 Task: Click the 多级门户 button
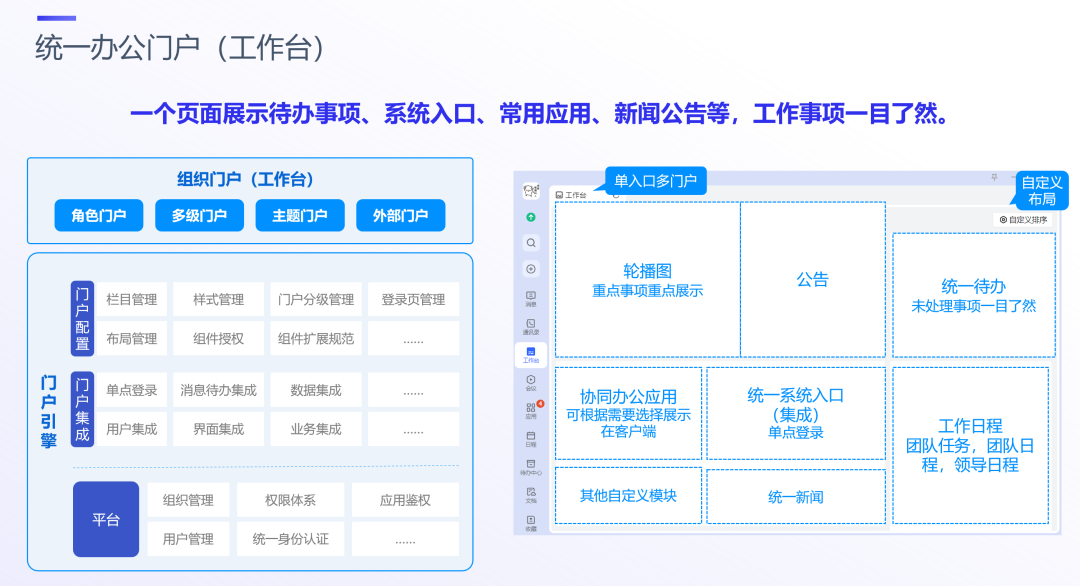[x=199, y=215]
